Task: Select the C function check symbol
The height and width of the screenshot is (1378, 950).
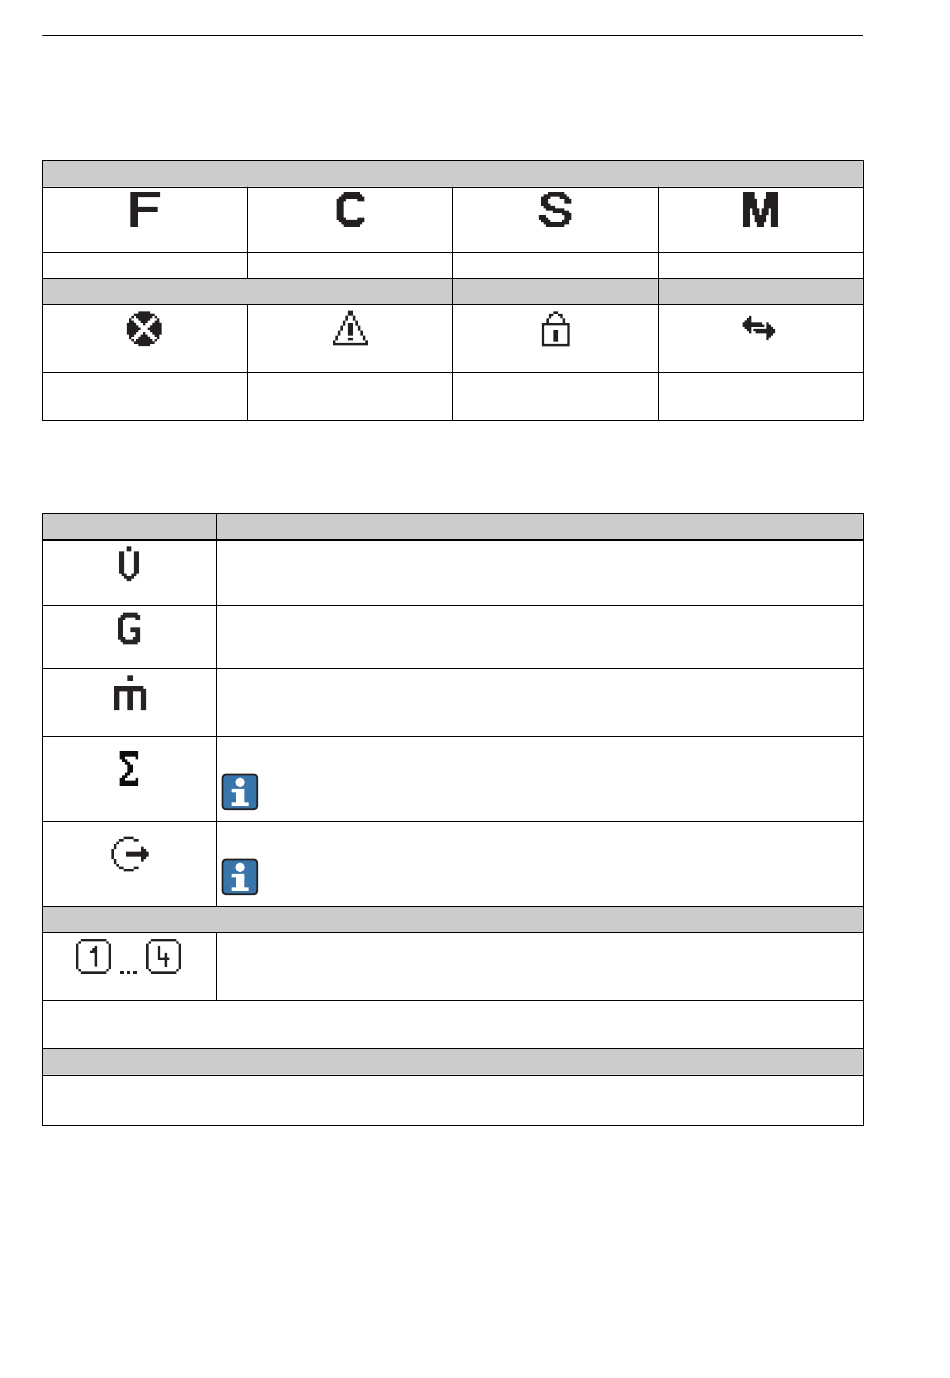Action: coord(350,210)
